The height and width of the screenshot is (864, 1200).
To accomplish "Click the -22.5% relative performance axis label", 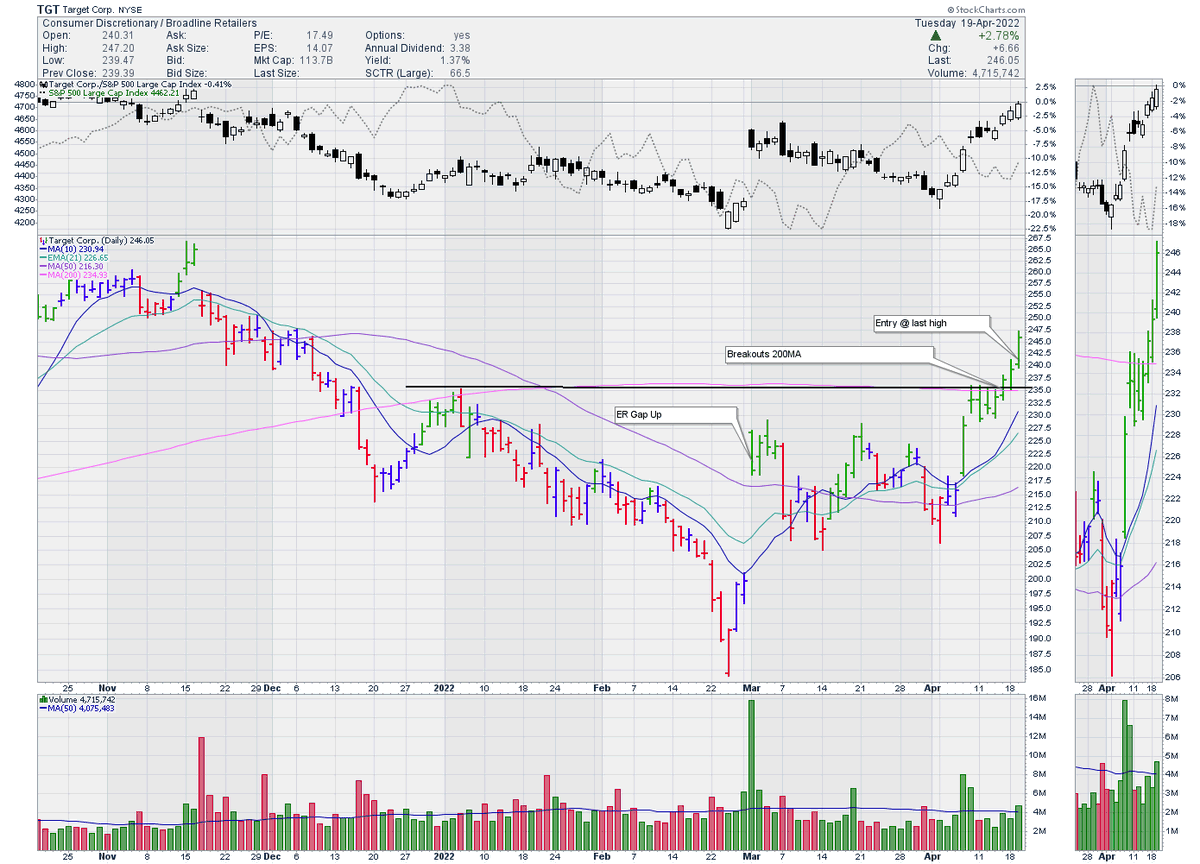I will (1040, 228).
